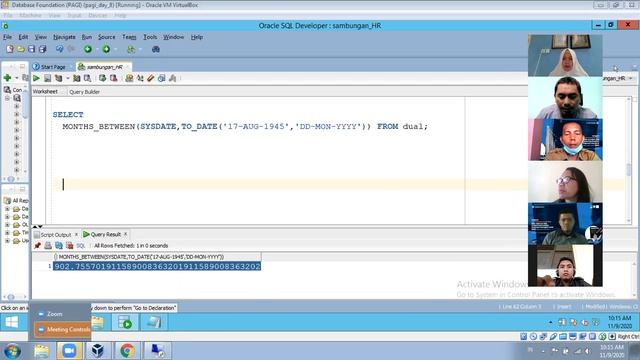
Task: Click the SELECT keyword in the editor
Action: 68,115
